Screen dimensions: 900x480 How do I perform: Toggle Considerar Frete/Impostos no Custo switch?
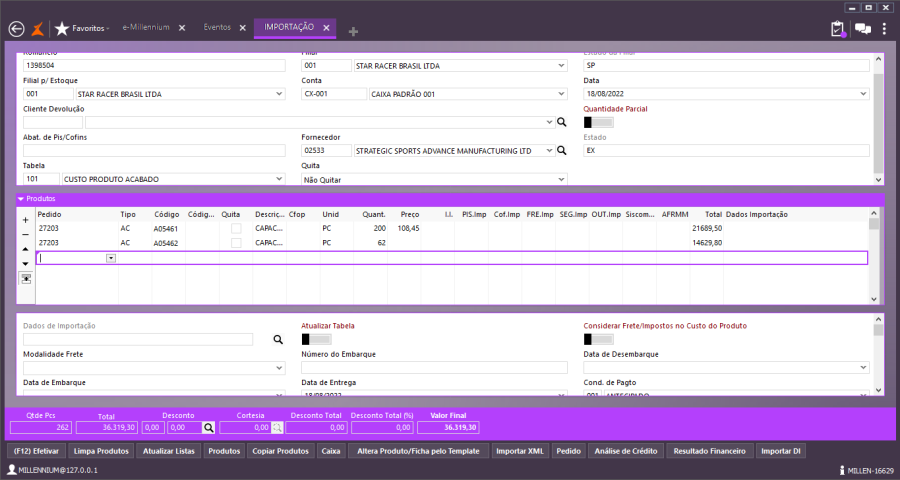coord(598,339)
